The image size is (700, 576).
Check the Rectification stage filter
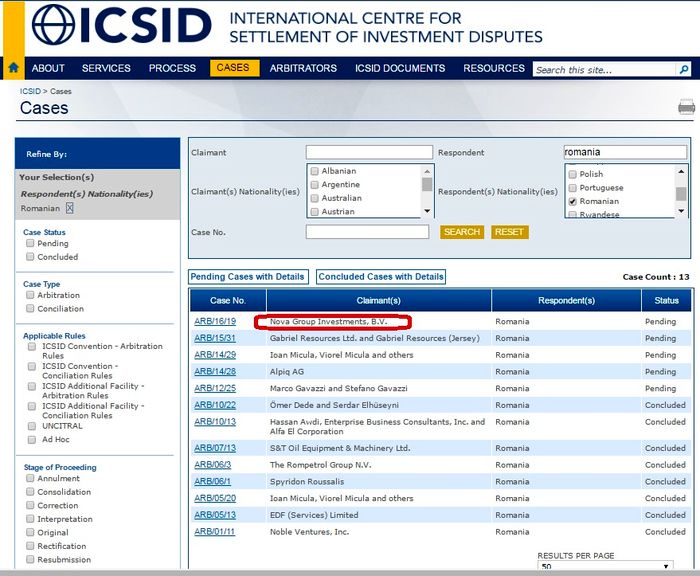(x=30, y=546)
